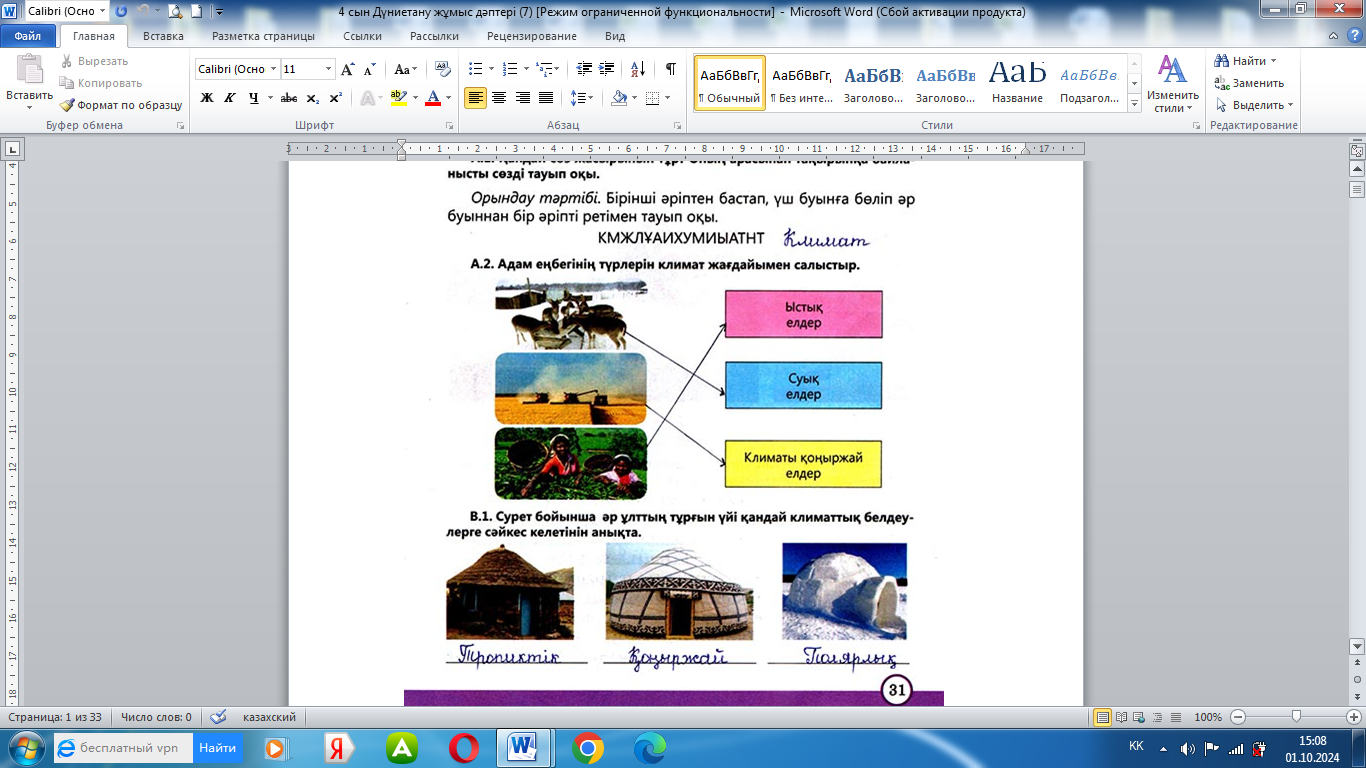Toggle Strikethrough (abc) formatting

point(289,98)
